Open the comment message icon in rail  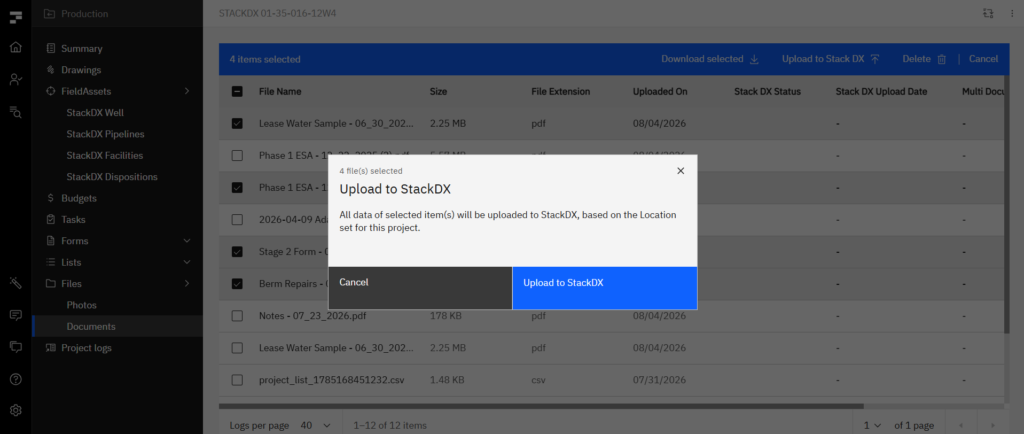16,315
